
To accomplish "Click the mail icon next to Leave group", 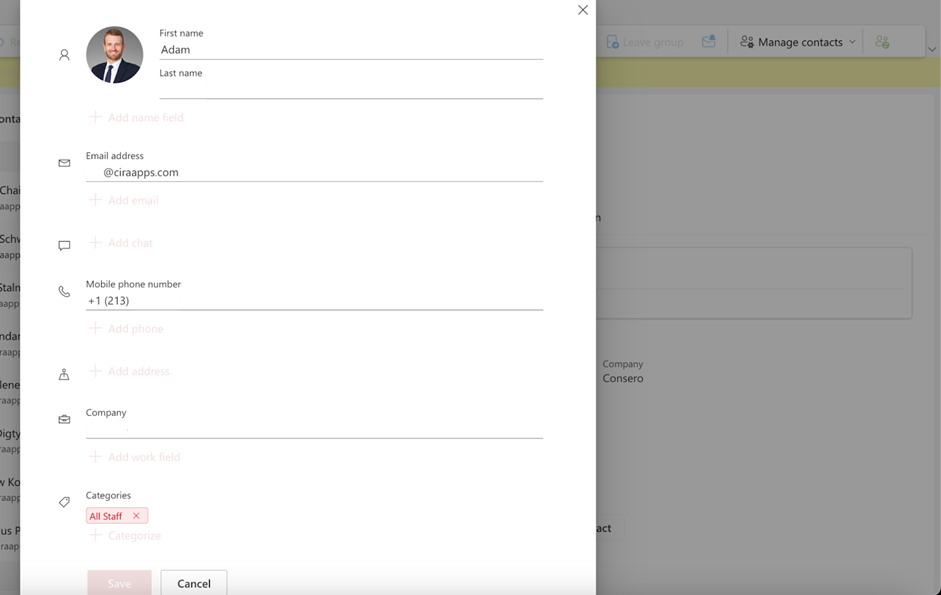I will pyautogui.click(x=709, y=41).
